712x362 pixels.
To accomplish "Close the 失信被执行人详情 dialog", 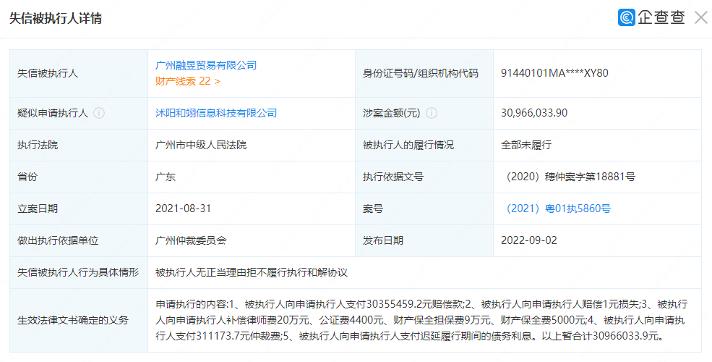I will 701,18.
